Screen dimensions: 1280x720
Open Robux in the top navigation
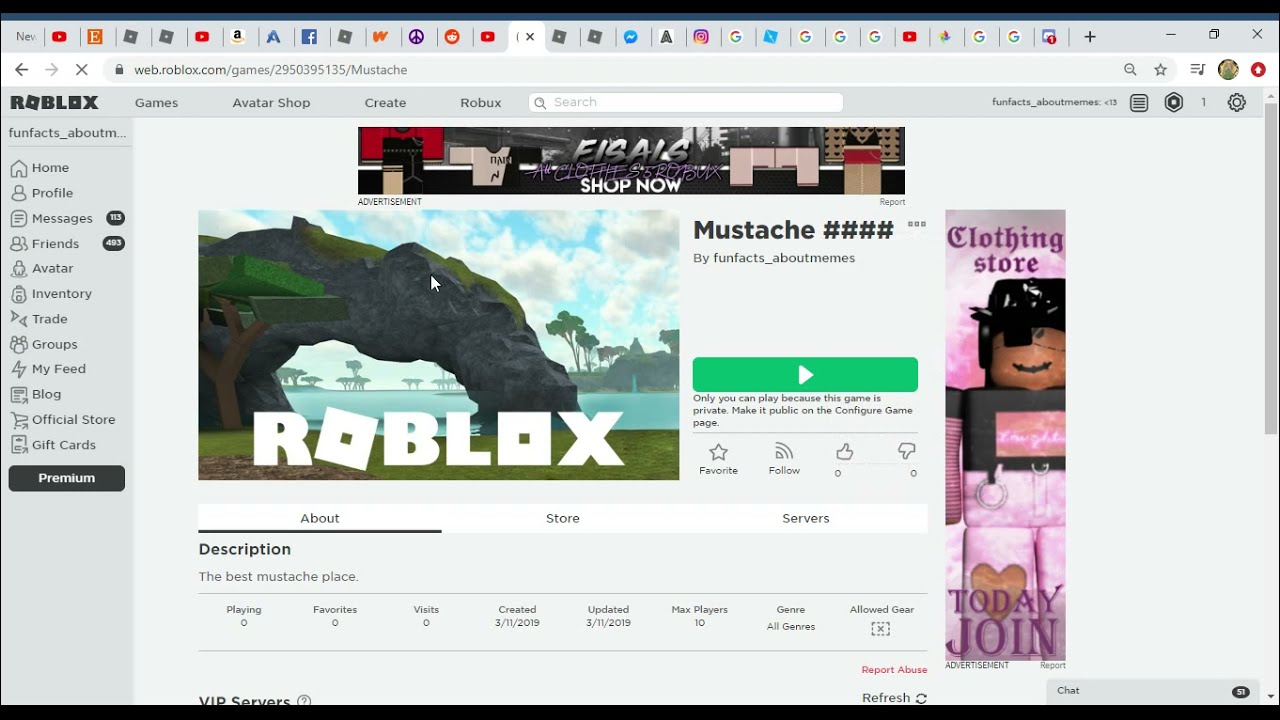tap(481, 103)
